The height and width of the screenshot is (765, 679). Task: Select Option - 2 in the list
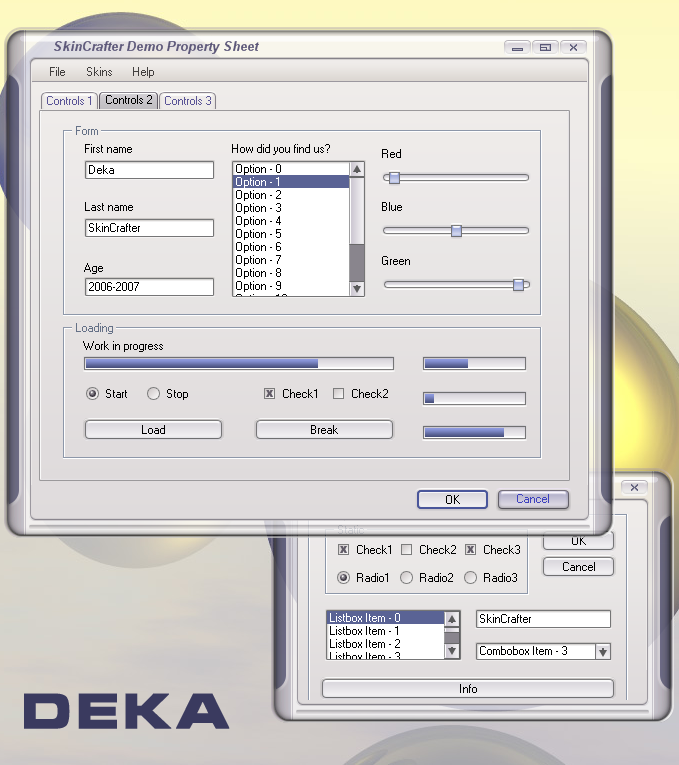point(291,195)
